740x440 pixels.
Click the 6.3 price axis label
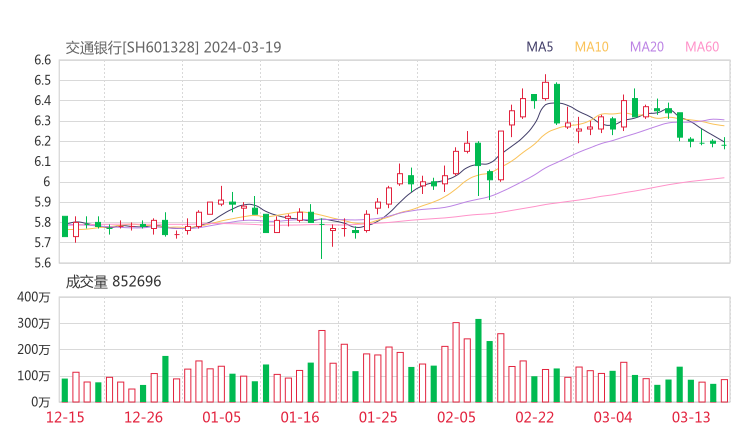pos(42,121)
